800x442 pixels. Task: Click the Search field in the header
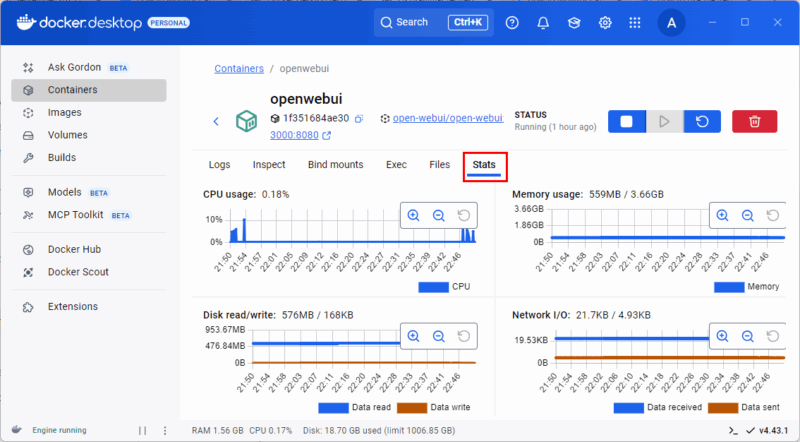coord(434,22)
